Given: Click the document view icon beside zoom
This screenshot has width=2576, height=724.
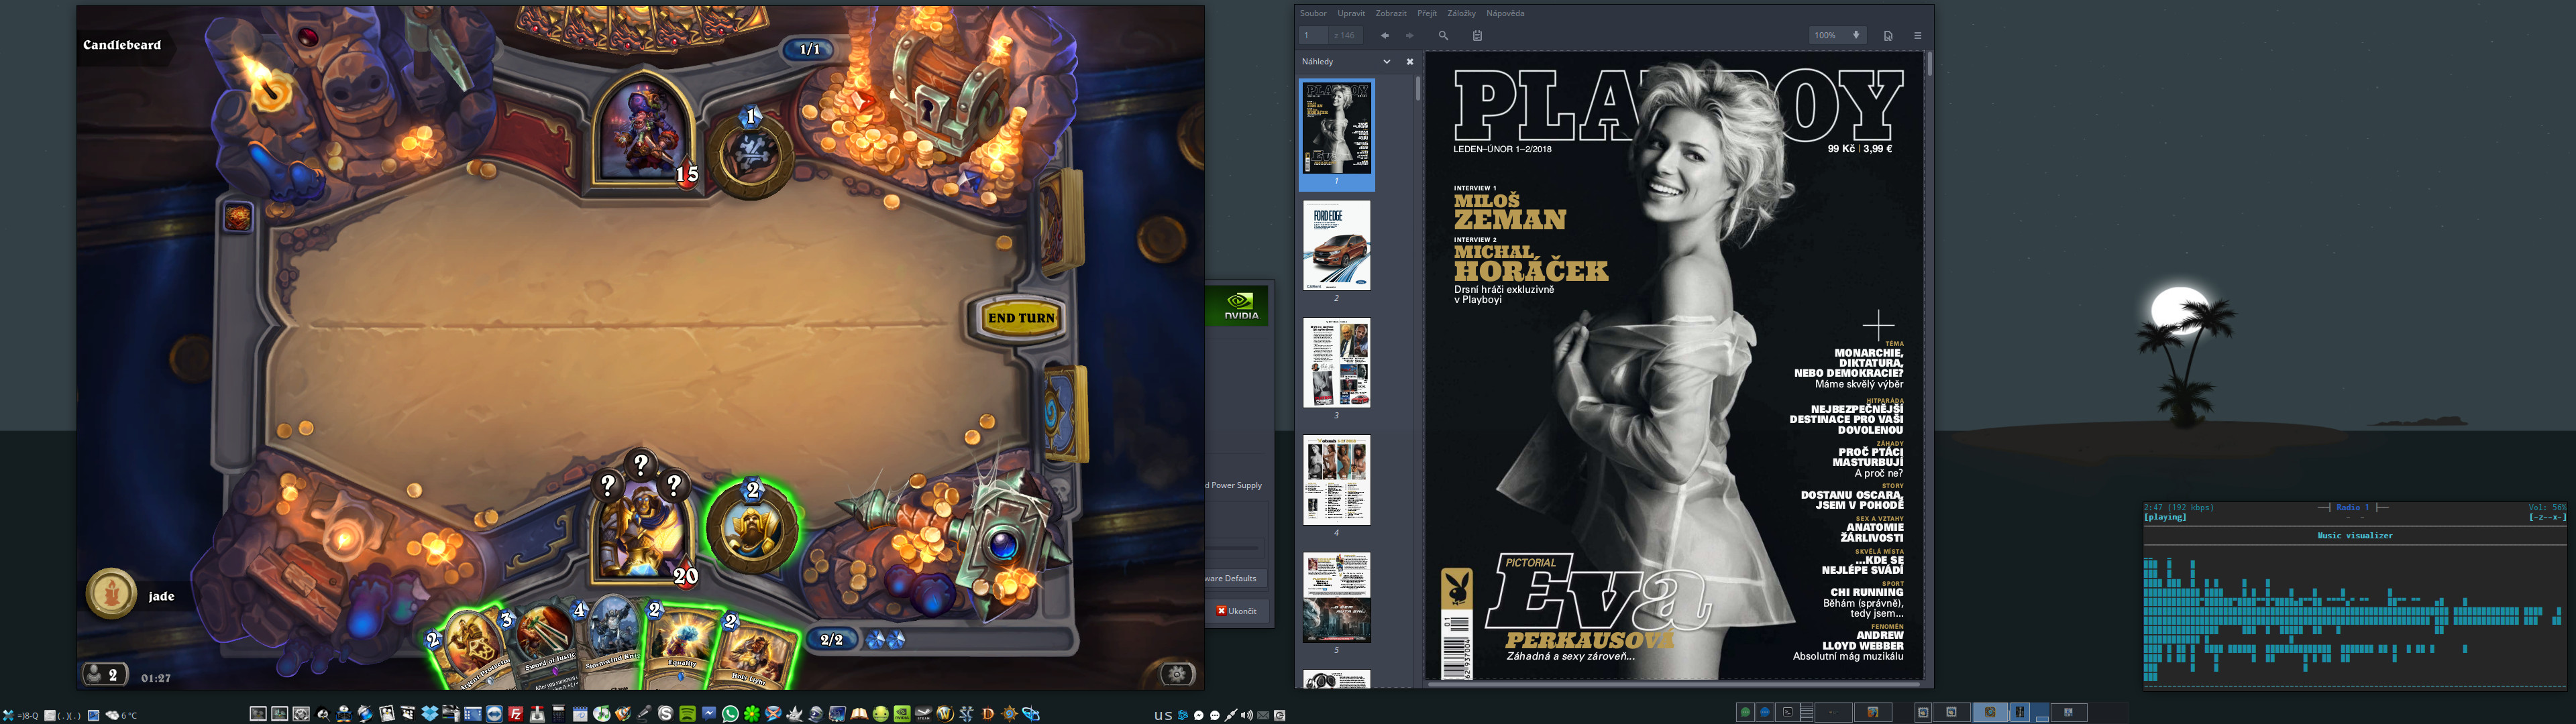Looking at the screenshot, I should (1888, 35).
